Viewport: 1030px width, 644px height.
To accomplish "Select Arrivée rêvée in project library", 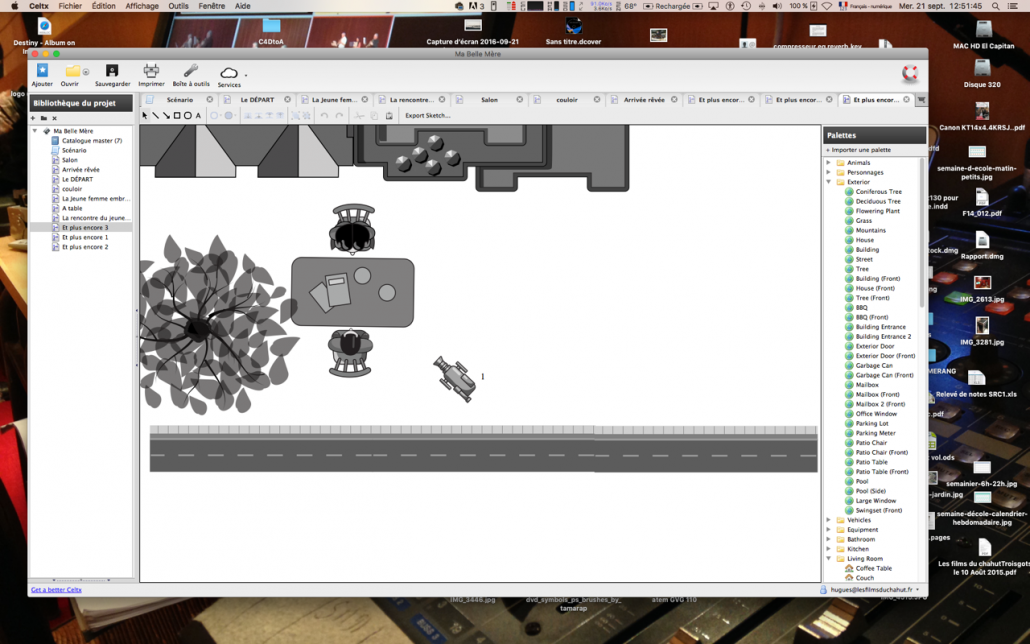I will (x=80, y=170).
